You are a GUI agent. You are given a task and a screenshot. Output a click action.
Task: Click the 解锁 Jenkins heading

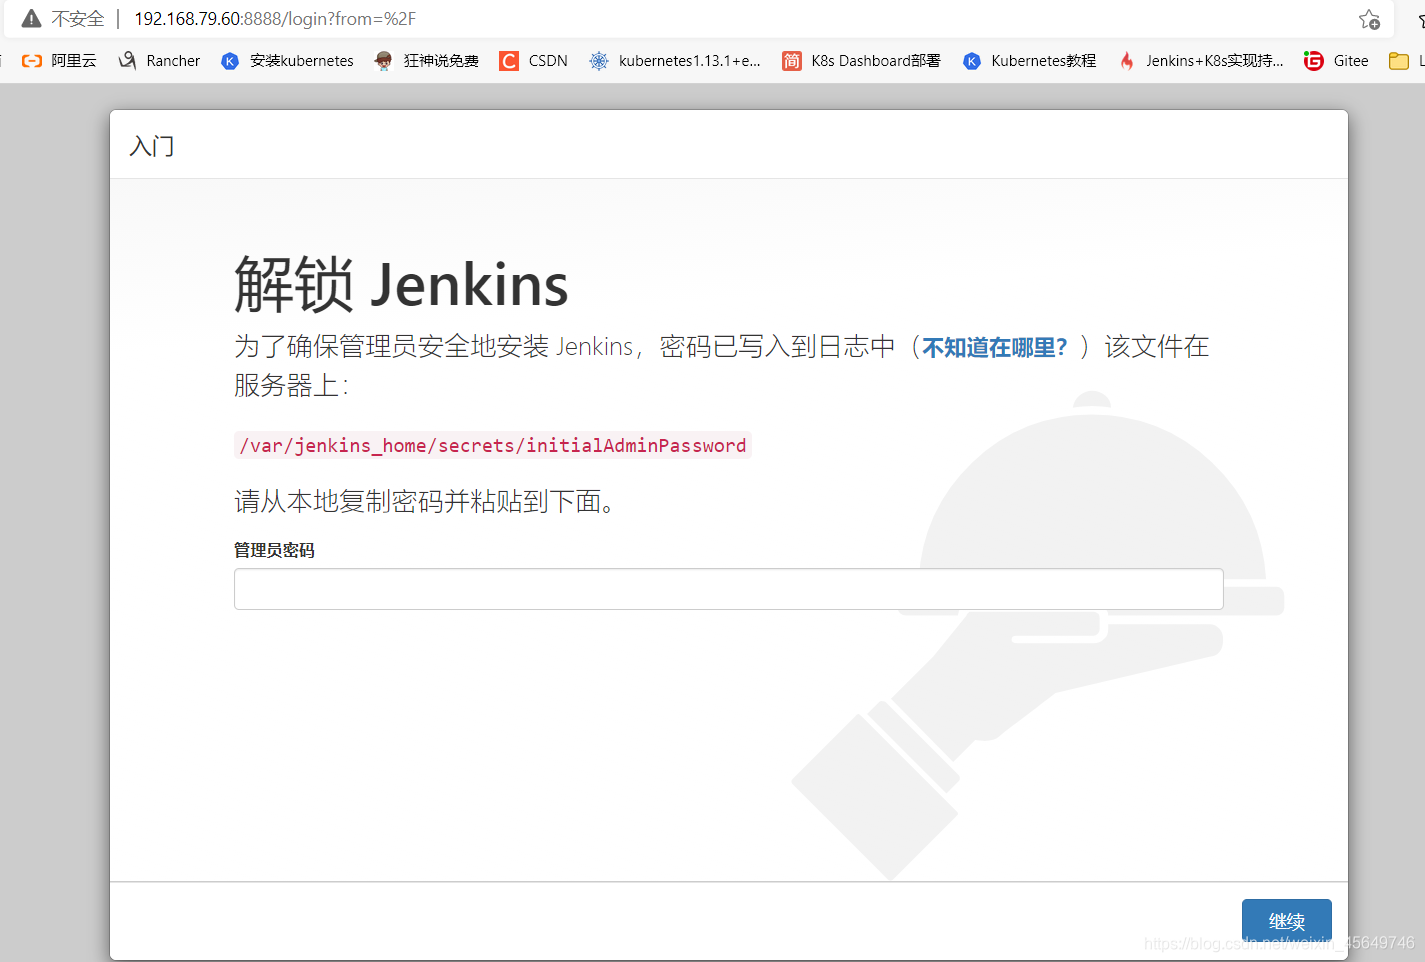tap(401, 285)
